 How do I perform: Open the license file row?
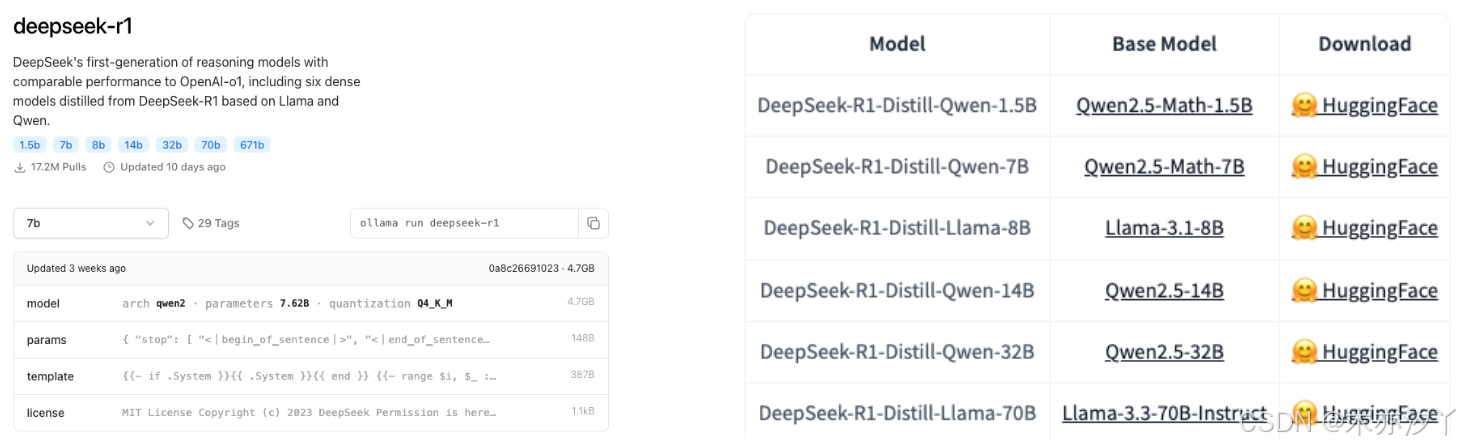tap(311, 412)
